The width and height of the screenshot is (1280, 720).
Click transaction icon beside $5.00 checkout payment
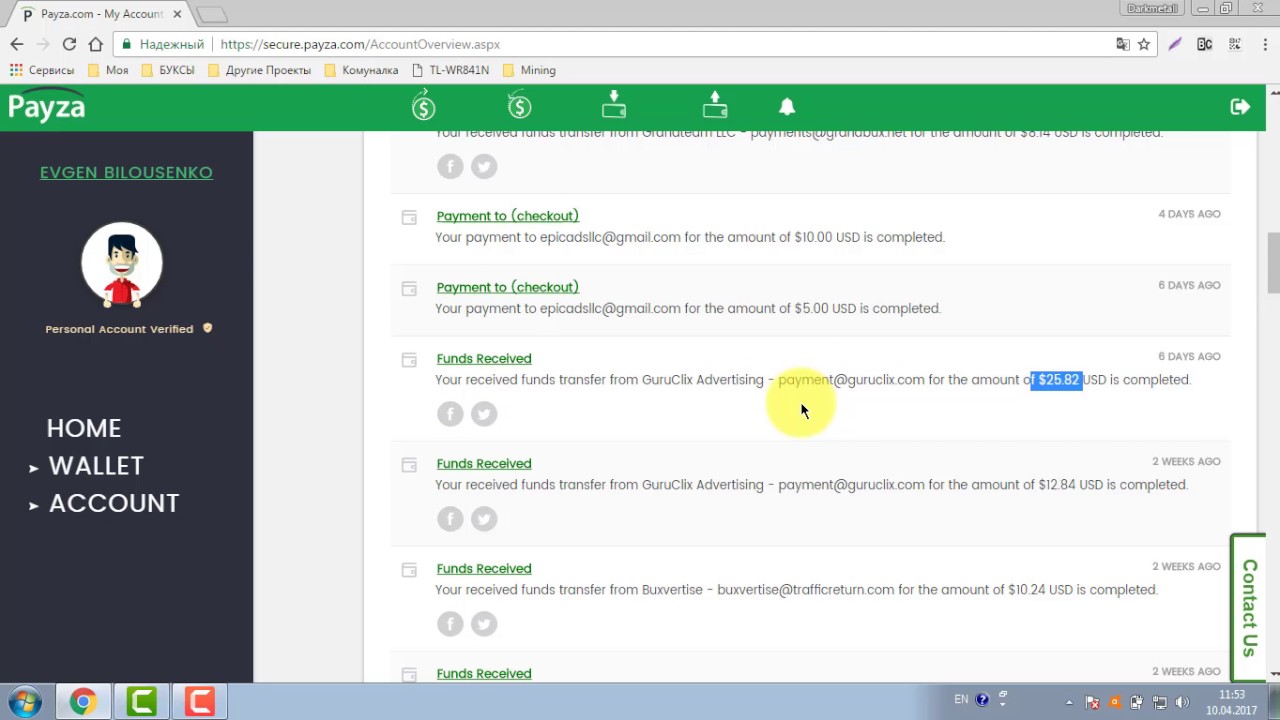409,289
